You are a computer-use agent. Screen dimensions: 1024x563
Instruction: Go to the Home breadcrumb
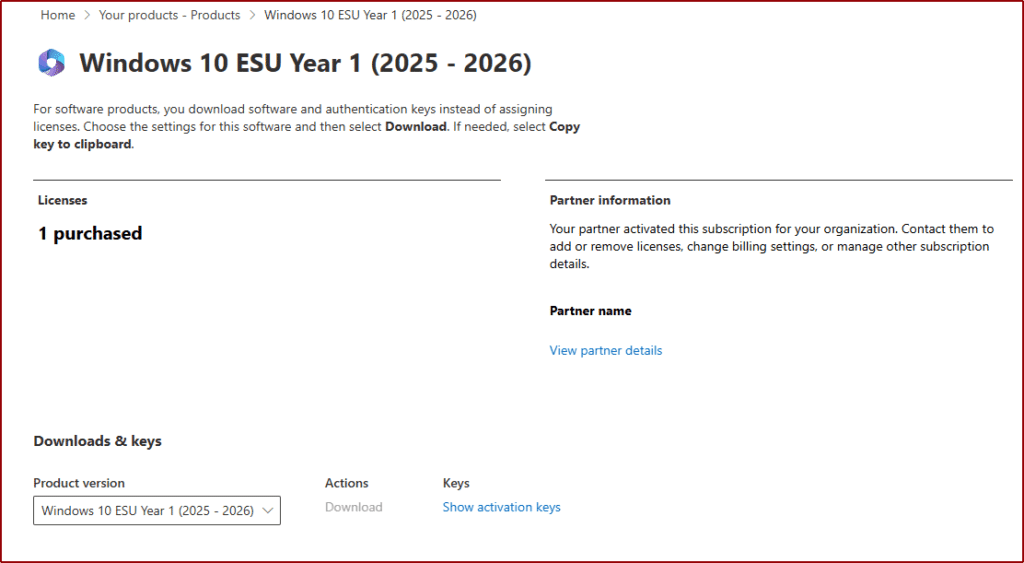click(x=57, y=15)
